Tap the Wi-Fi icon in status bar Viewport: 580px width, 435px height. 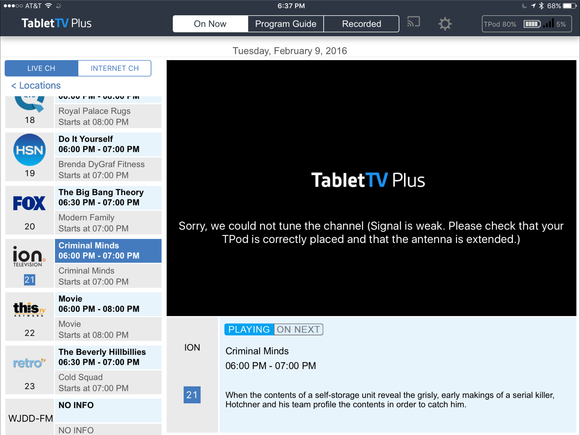point(48,6)
